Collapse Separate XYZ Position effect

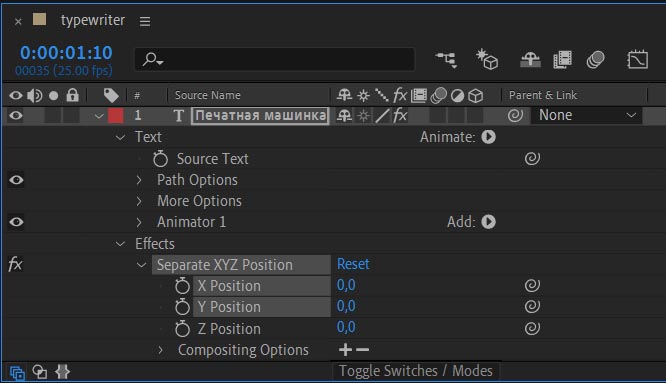(141, 265)
